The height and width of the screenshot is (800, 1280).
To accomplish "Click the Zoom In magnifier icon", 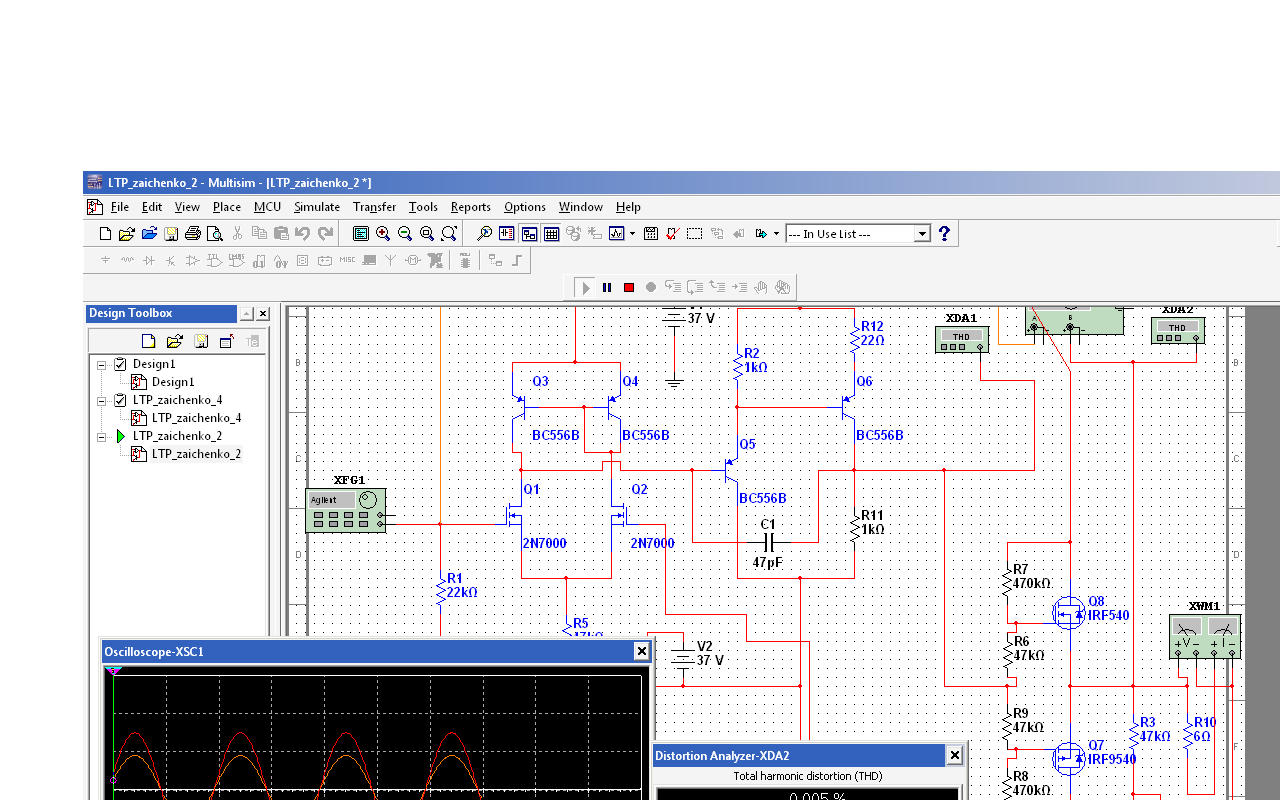I will coord(383,234).
